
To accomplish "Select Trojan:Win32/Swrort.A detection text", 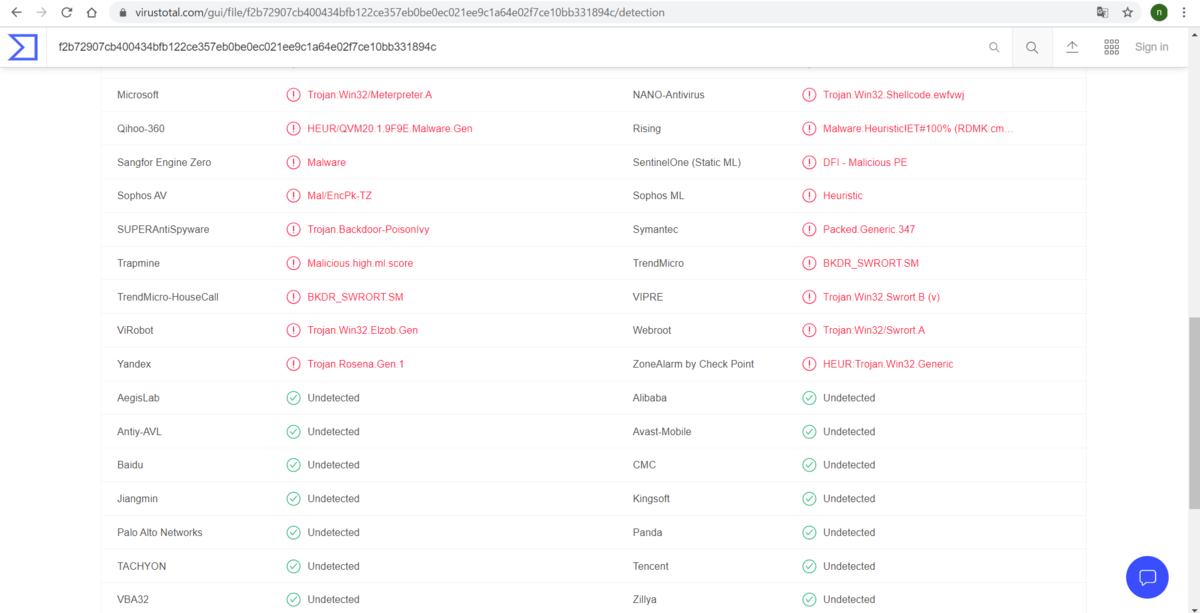I will [x=874, y=330].
